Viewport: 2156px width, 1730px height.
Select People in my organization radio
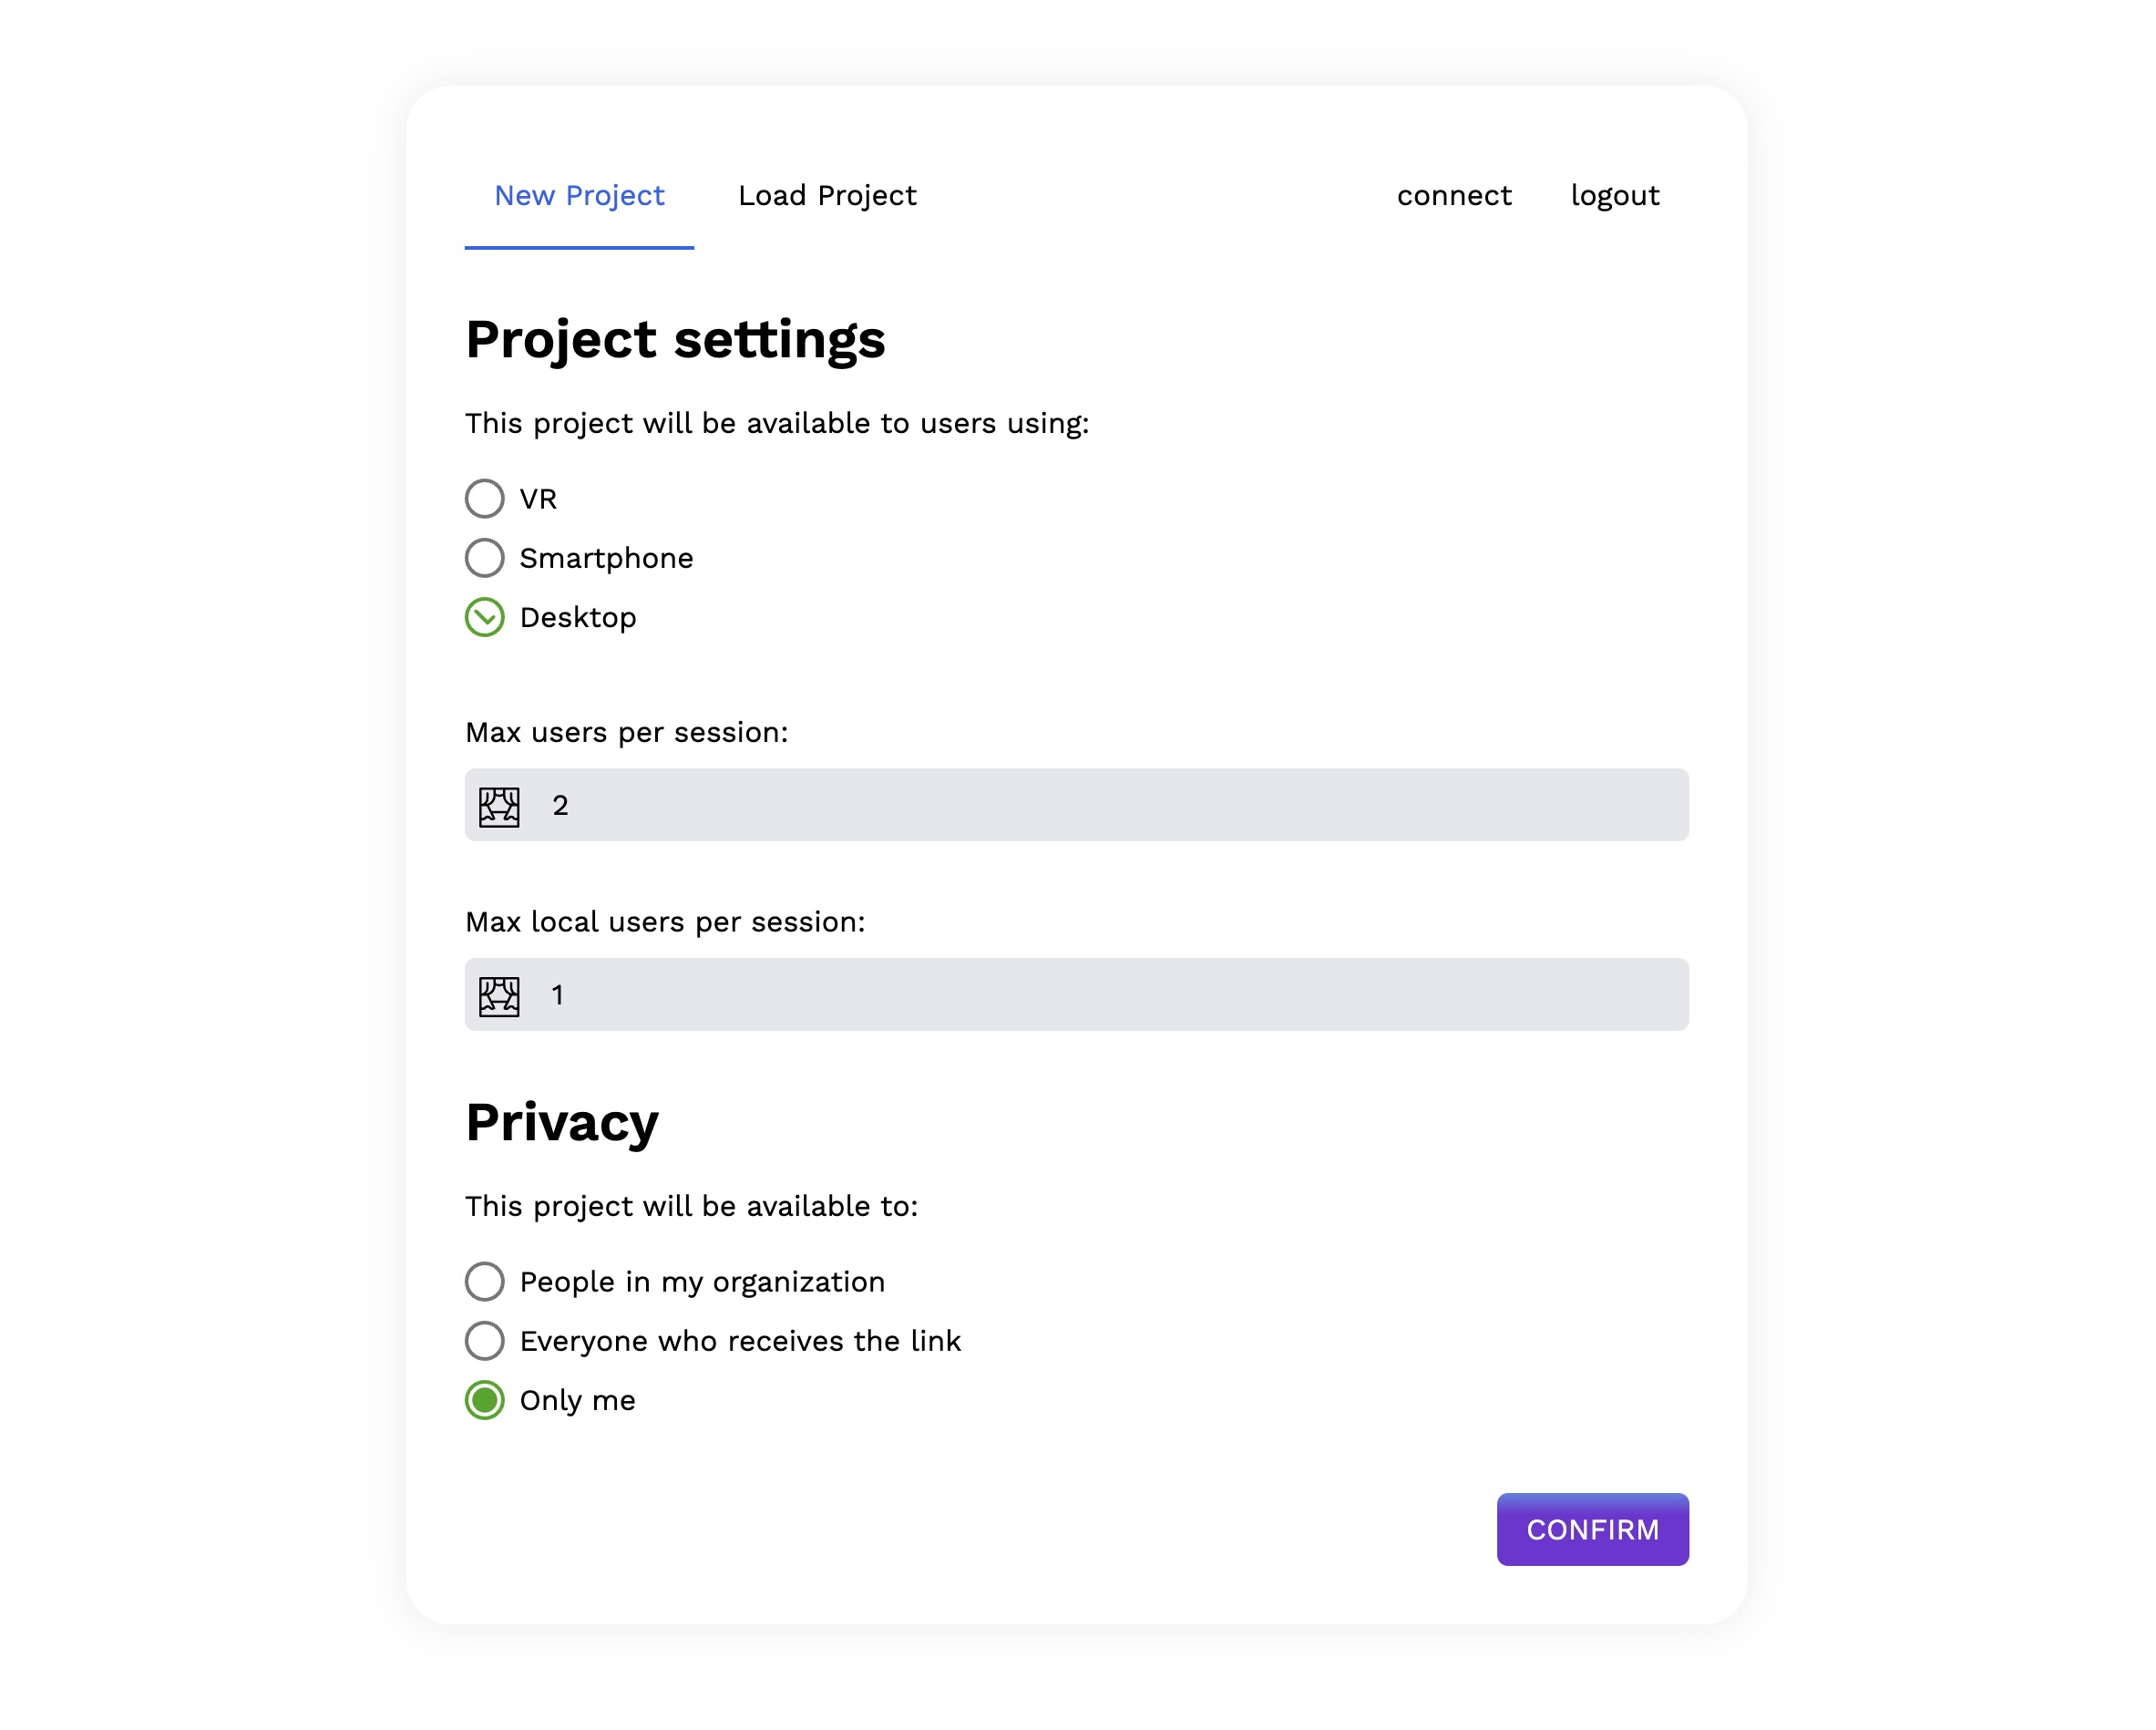point(485,1282)
